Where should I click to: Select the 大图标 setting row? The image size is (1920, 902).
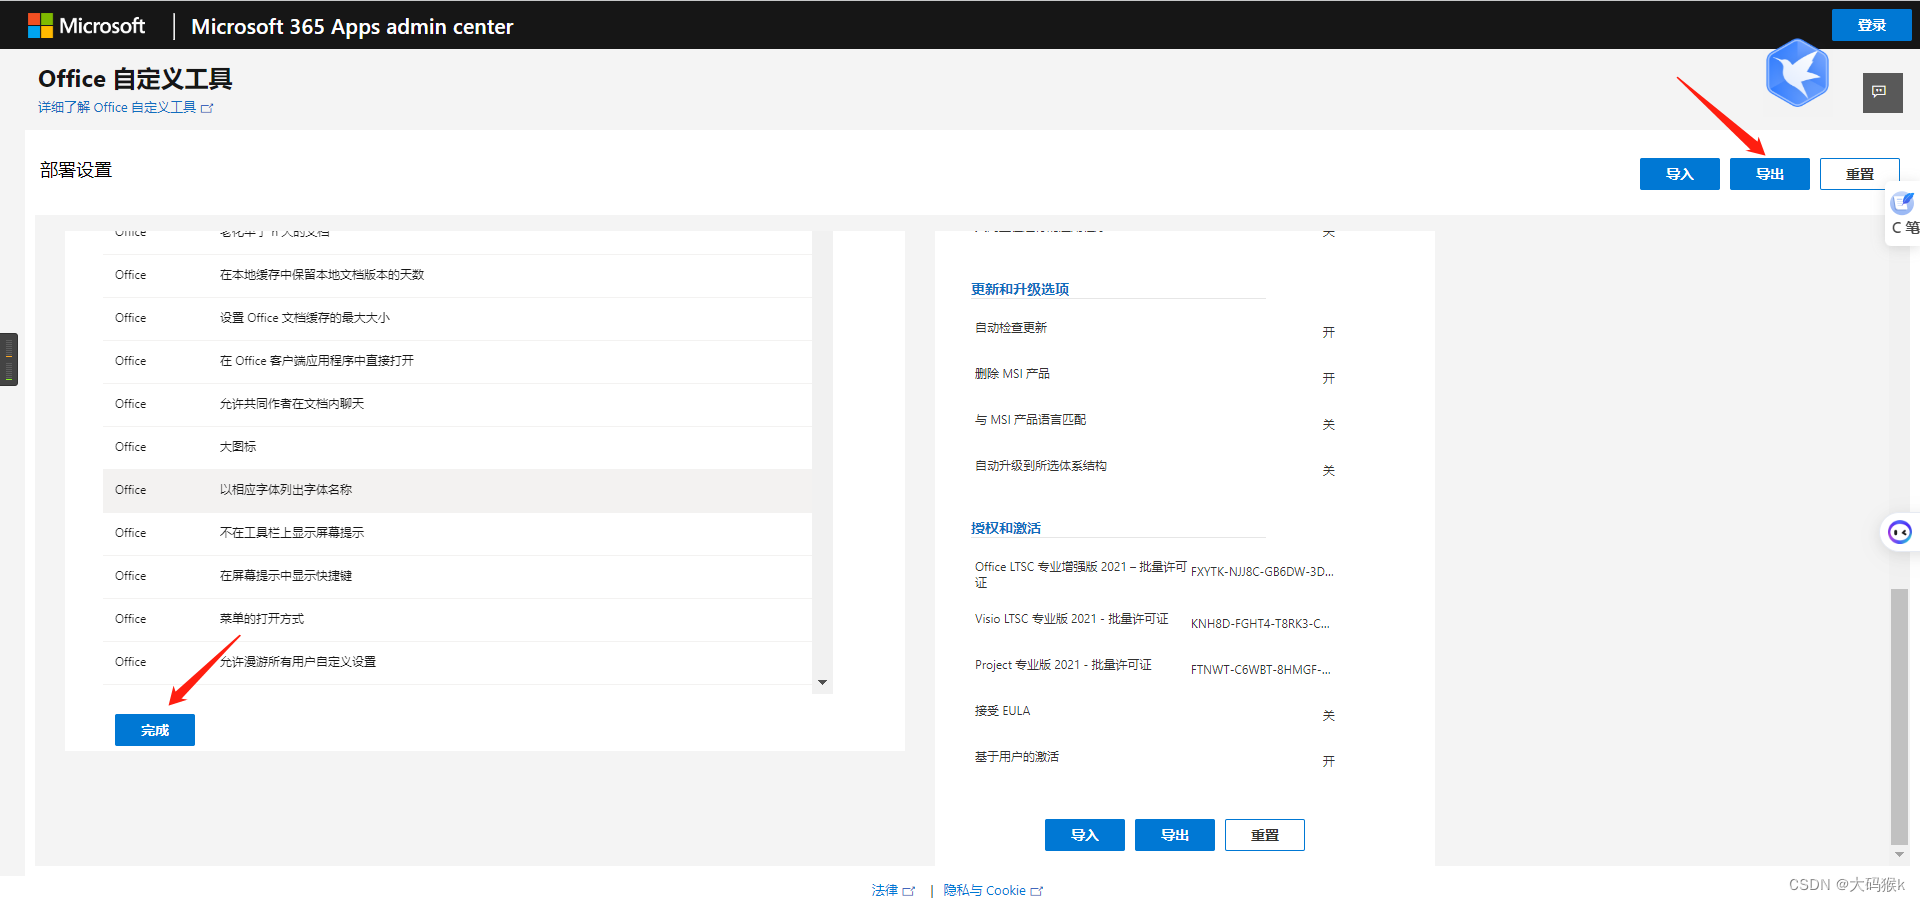pyautogui.click(x=457, y=447)
